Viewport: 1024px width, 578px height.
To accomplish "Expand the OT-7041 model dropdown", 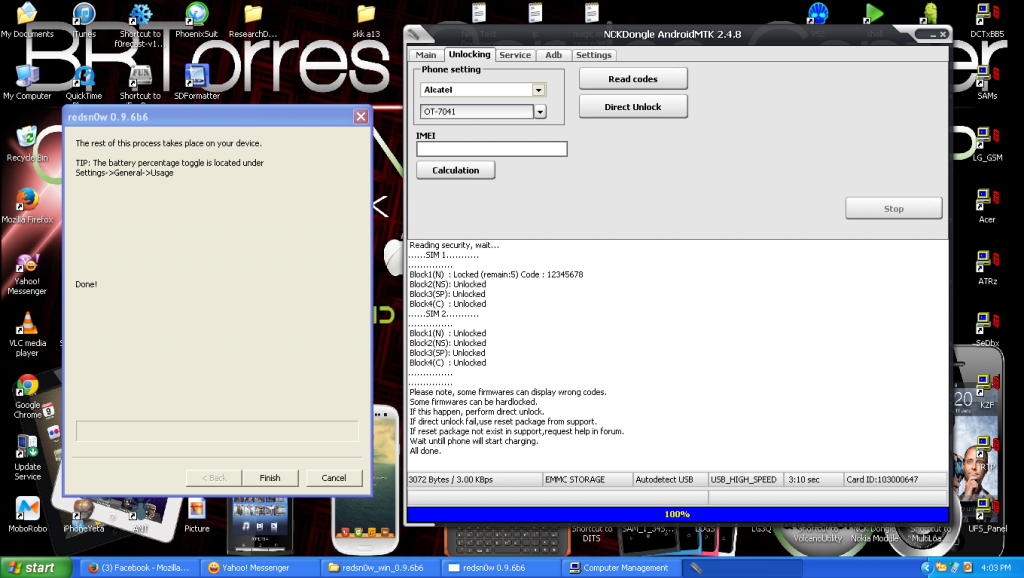I will (x=540, y=112).
